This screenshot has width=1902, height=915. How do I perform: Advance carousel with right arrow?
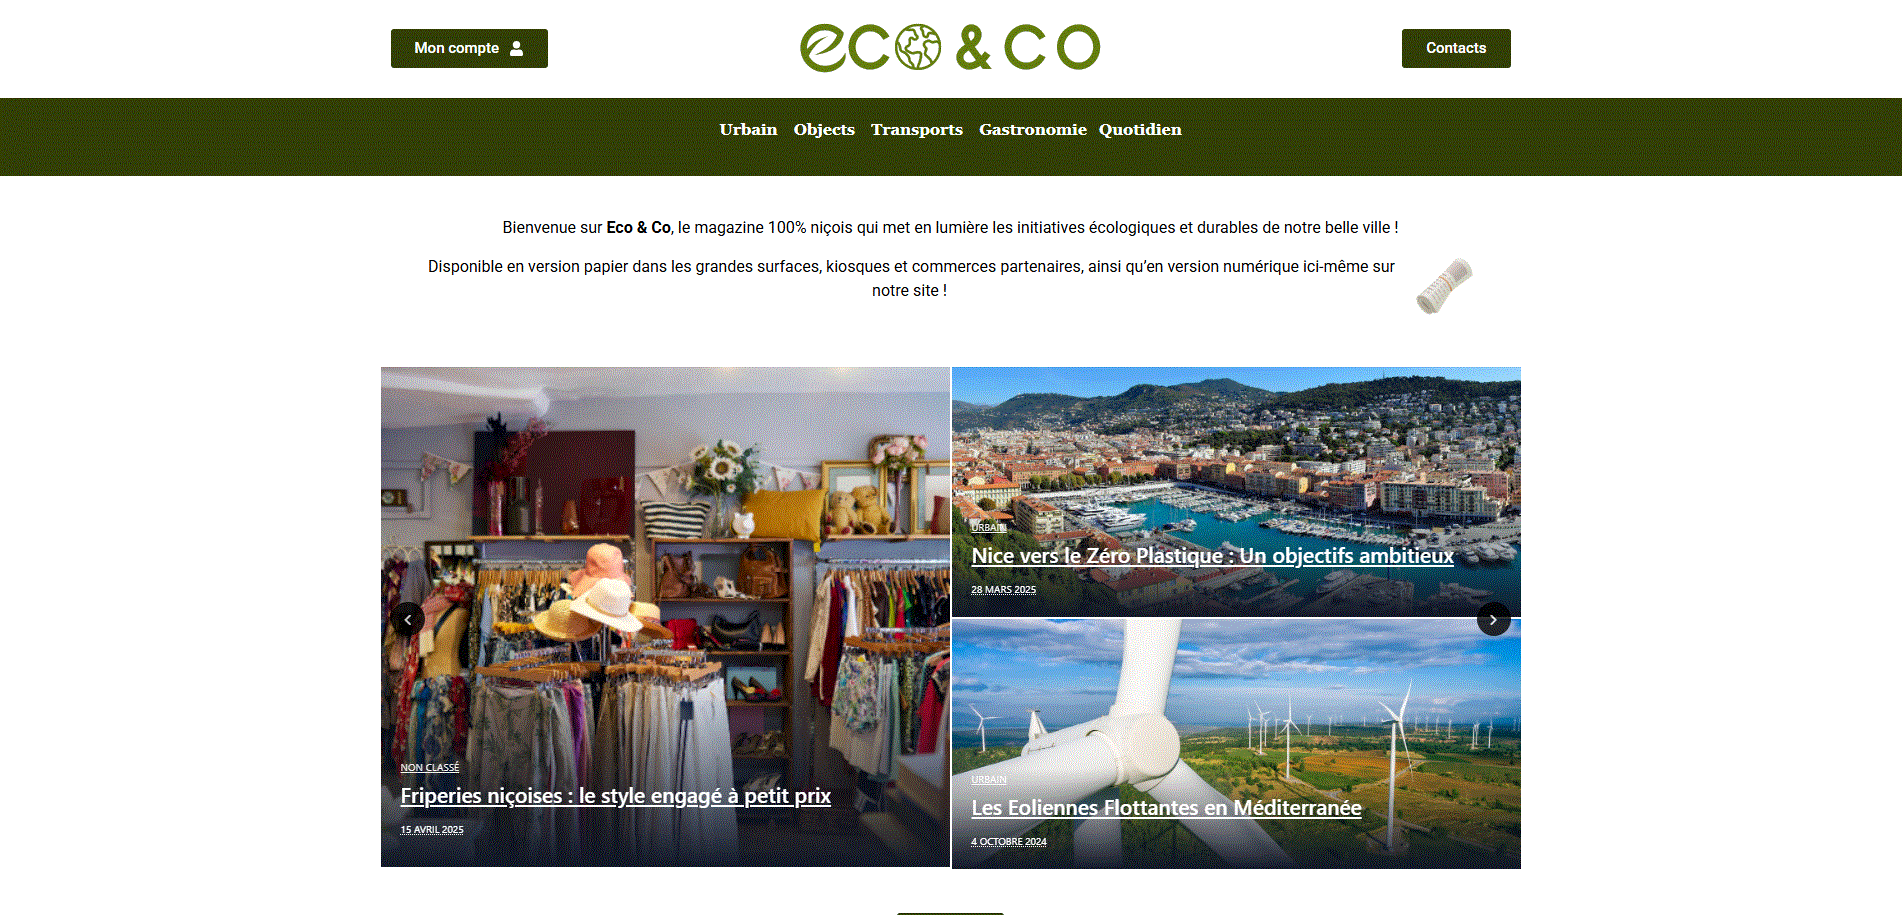point(1493,620)
